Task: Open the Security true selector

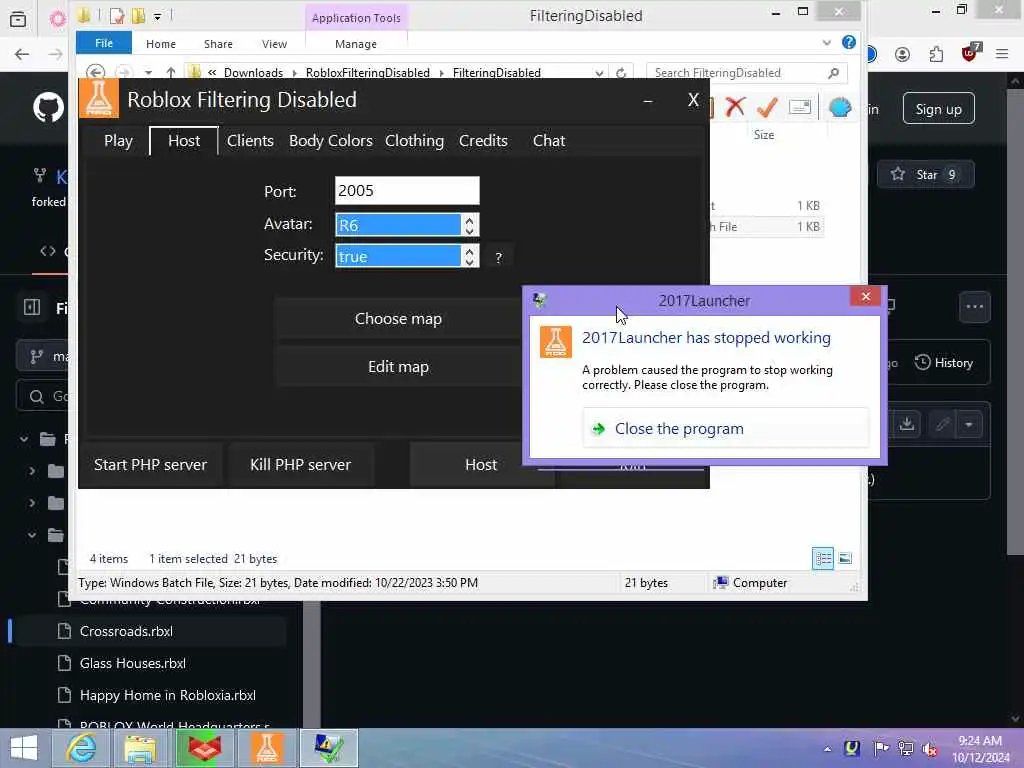Action: [x=407, y=256]
